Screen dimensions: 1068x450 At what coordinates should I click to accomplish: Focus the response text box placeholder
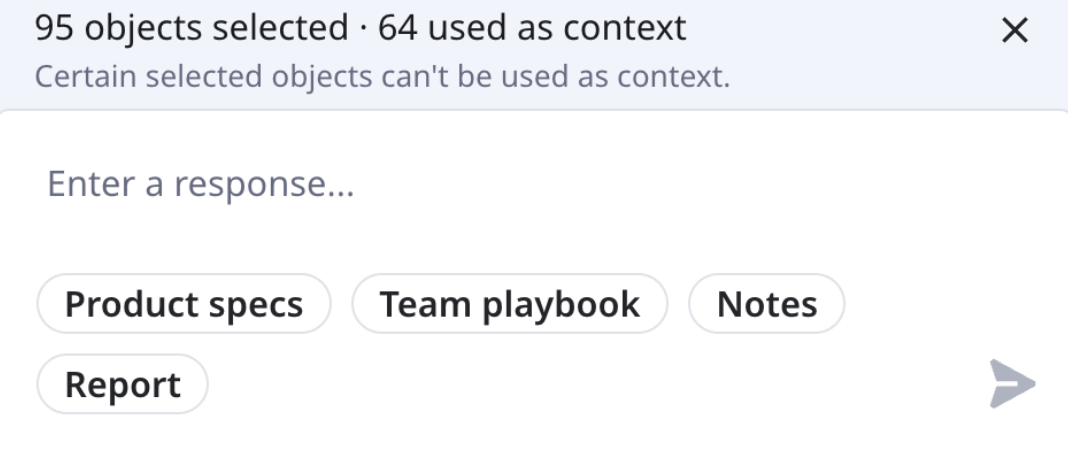[201, 184]
